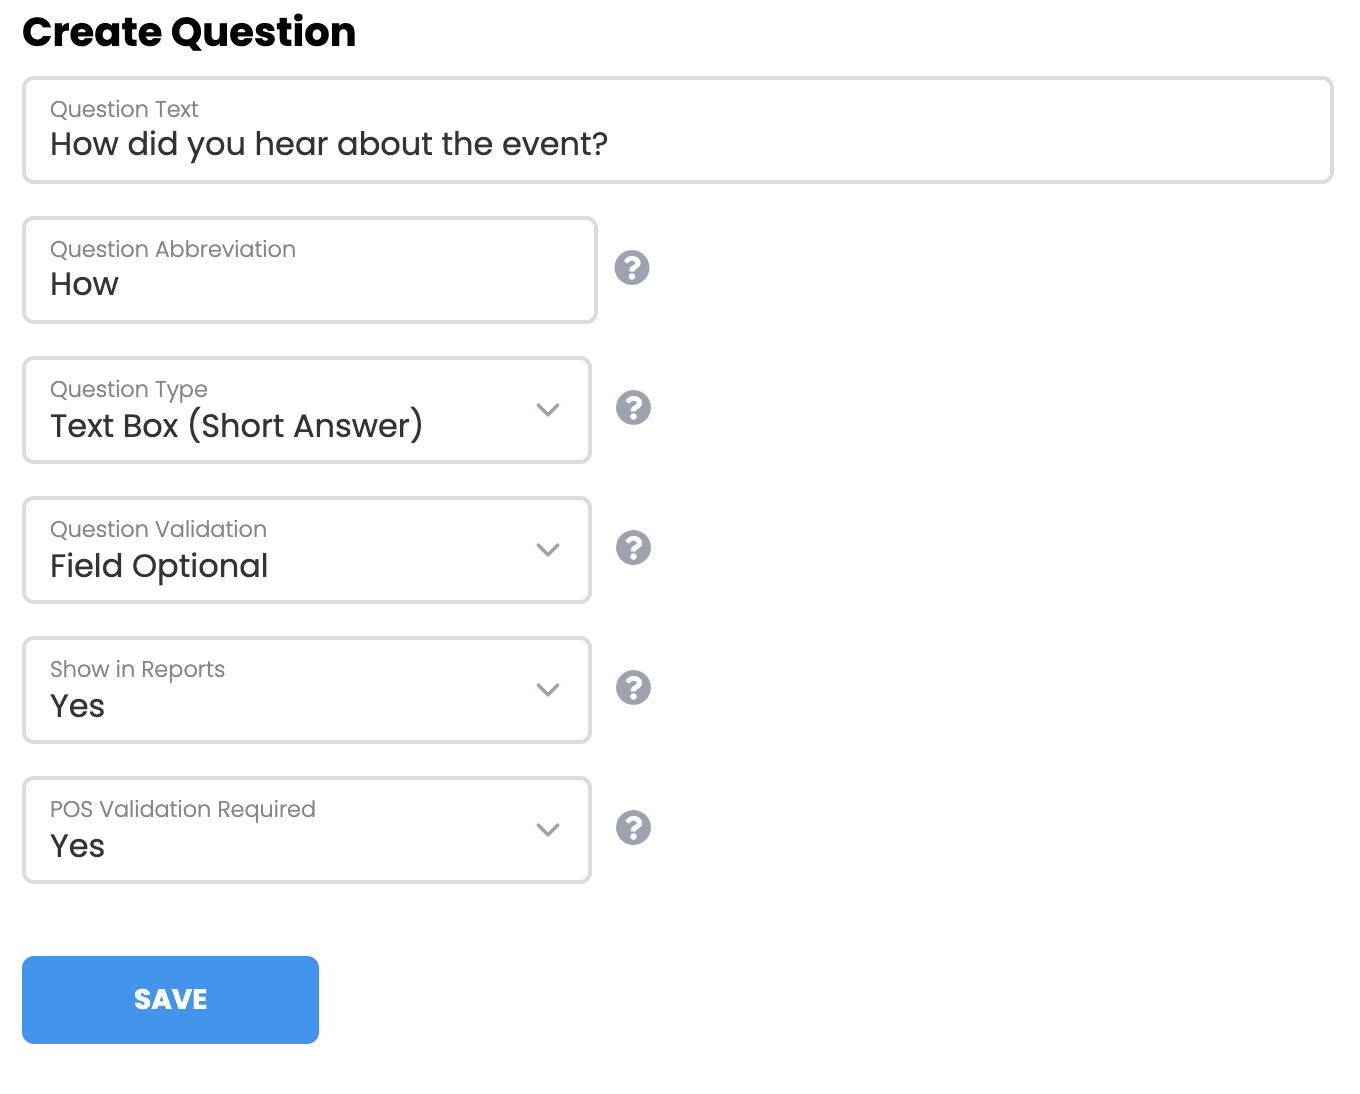
Task: Select the 'How' abbreviation text
Action: click(x=85, y=284)
